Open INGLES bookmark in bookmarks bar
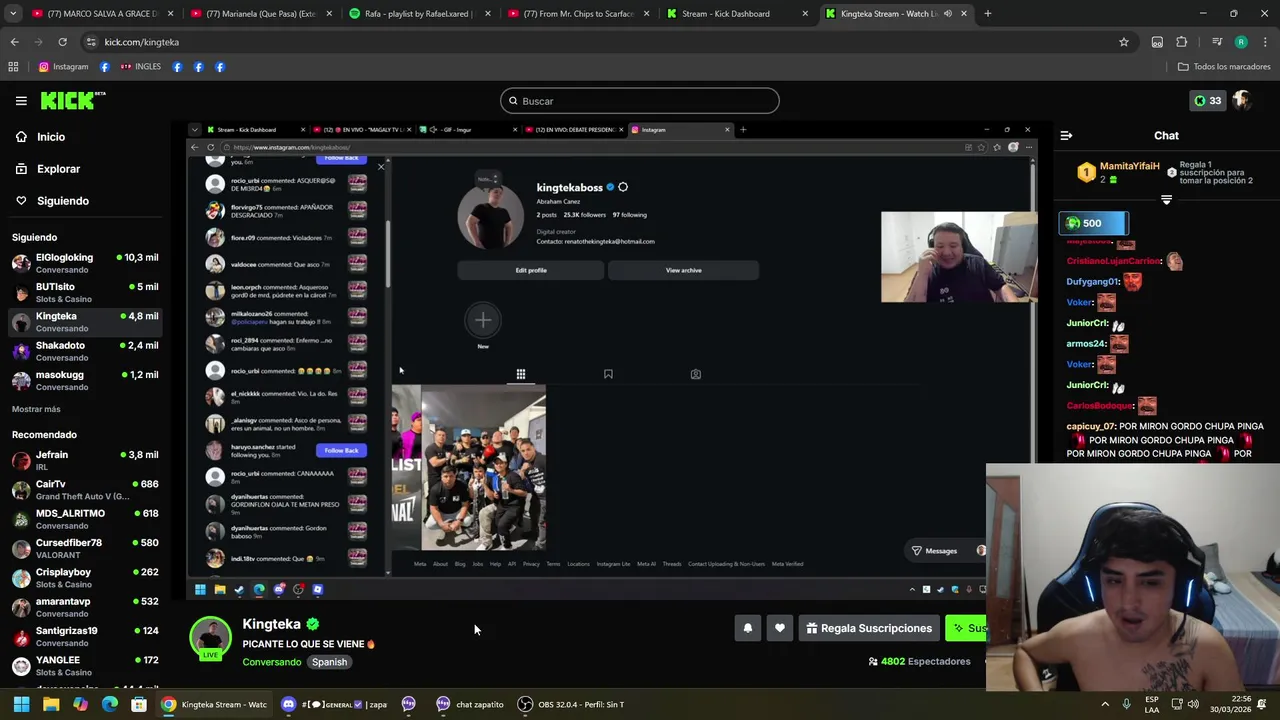This screenshot has height=720, width=1280. click(x=140, y=67)
